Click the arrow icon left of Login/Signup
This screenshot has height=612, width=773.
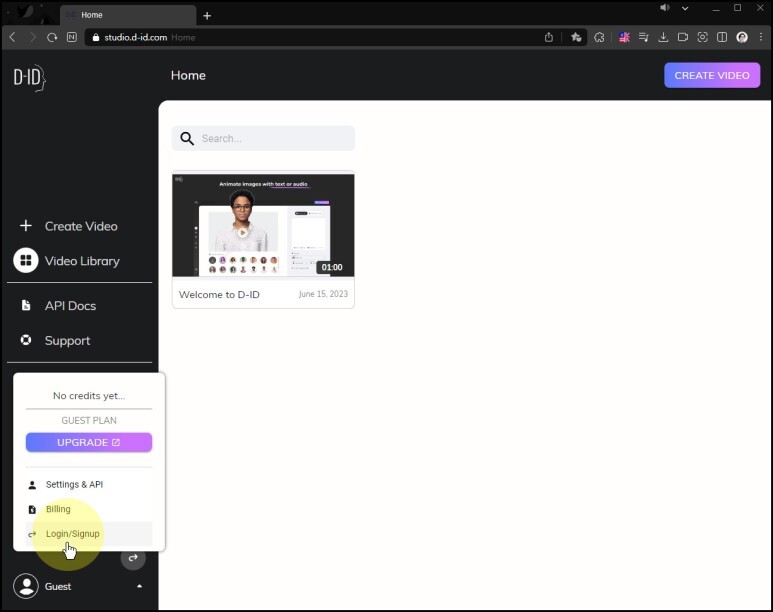pyautogui.click(x=32, y=534)
